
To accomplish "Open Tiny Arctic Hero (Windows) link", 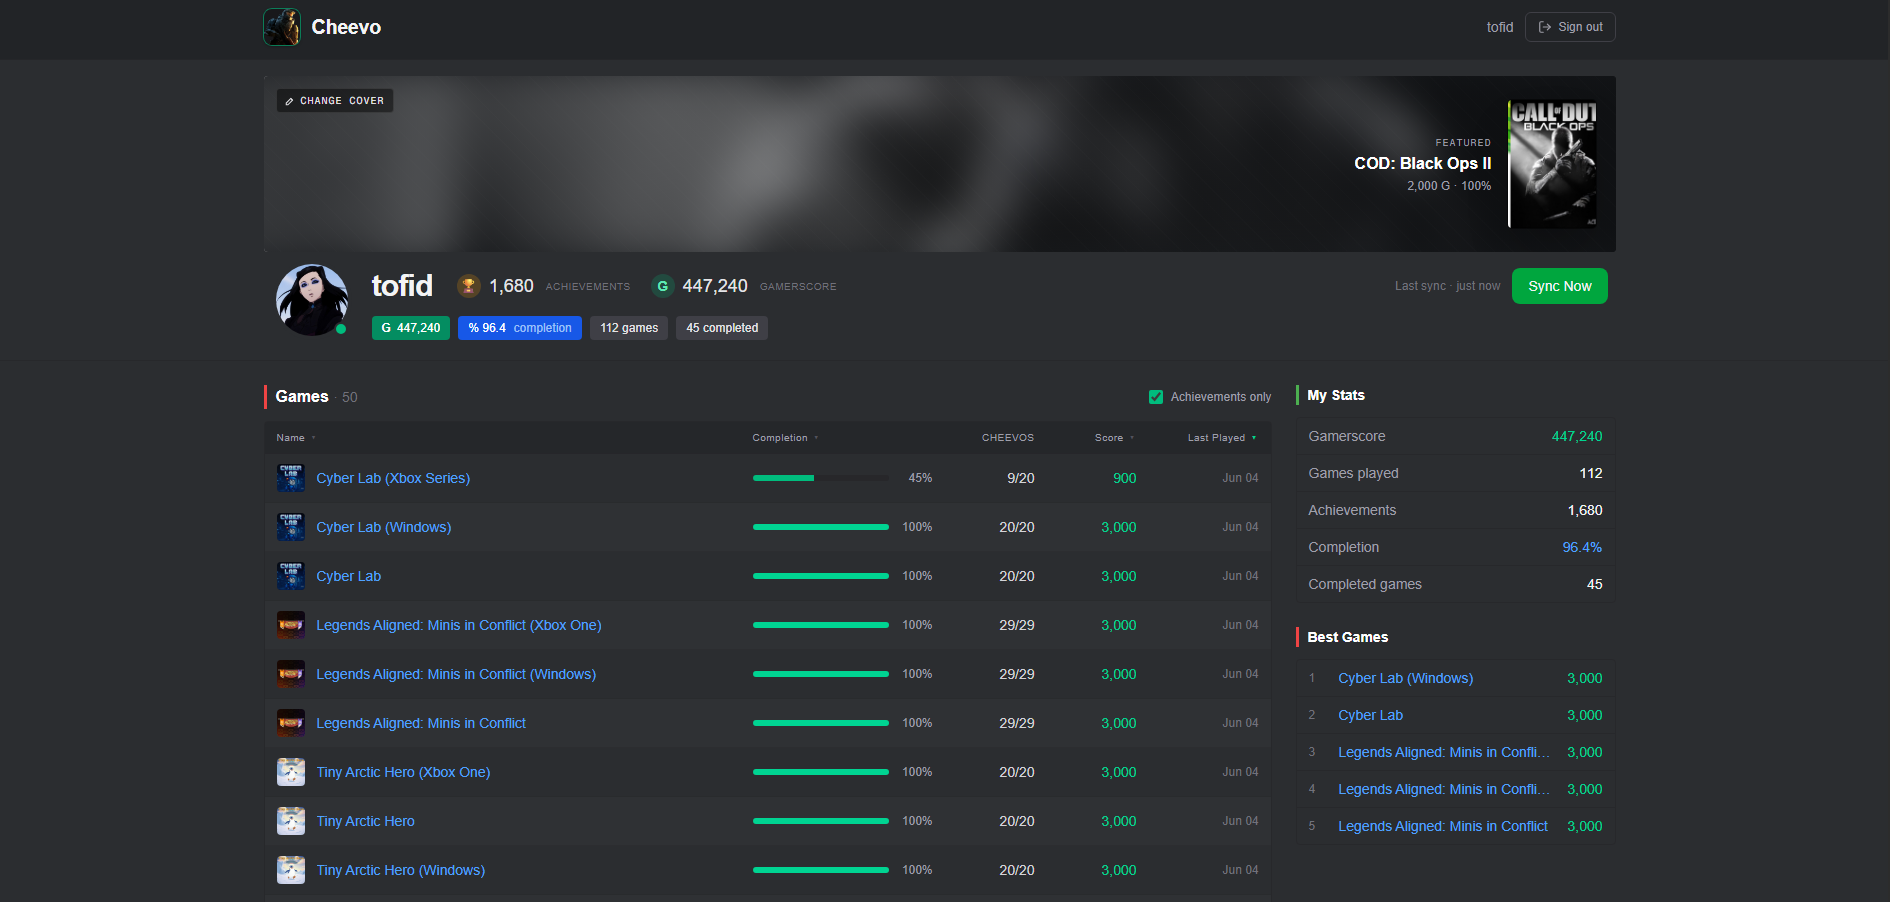I will coord(401,870).
